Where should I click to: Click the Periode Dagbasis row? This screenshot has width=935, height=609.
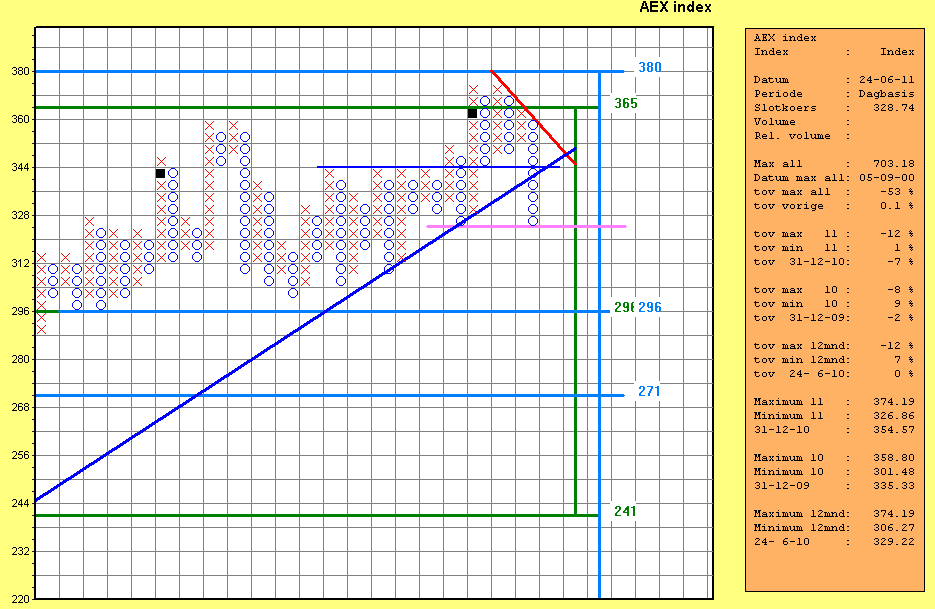point(833,93)
